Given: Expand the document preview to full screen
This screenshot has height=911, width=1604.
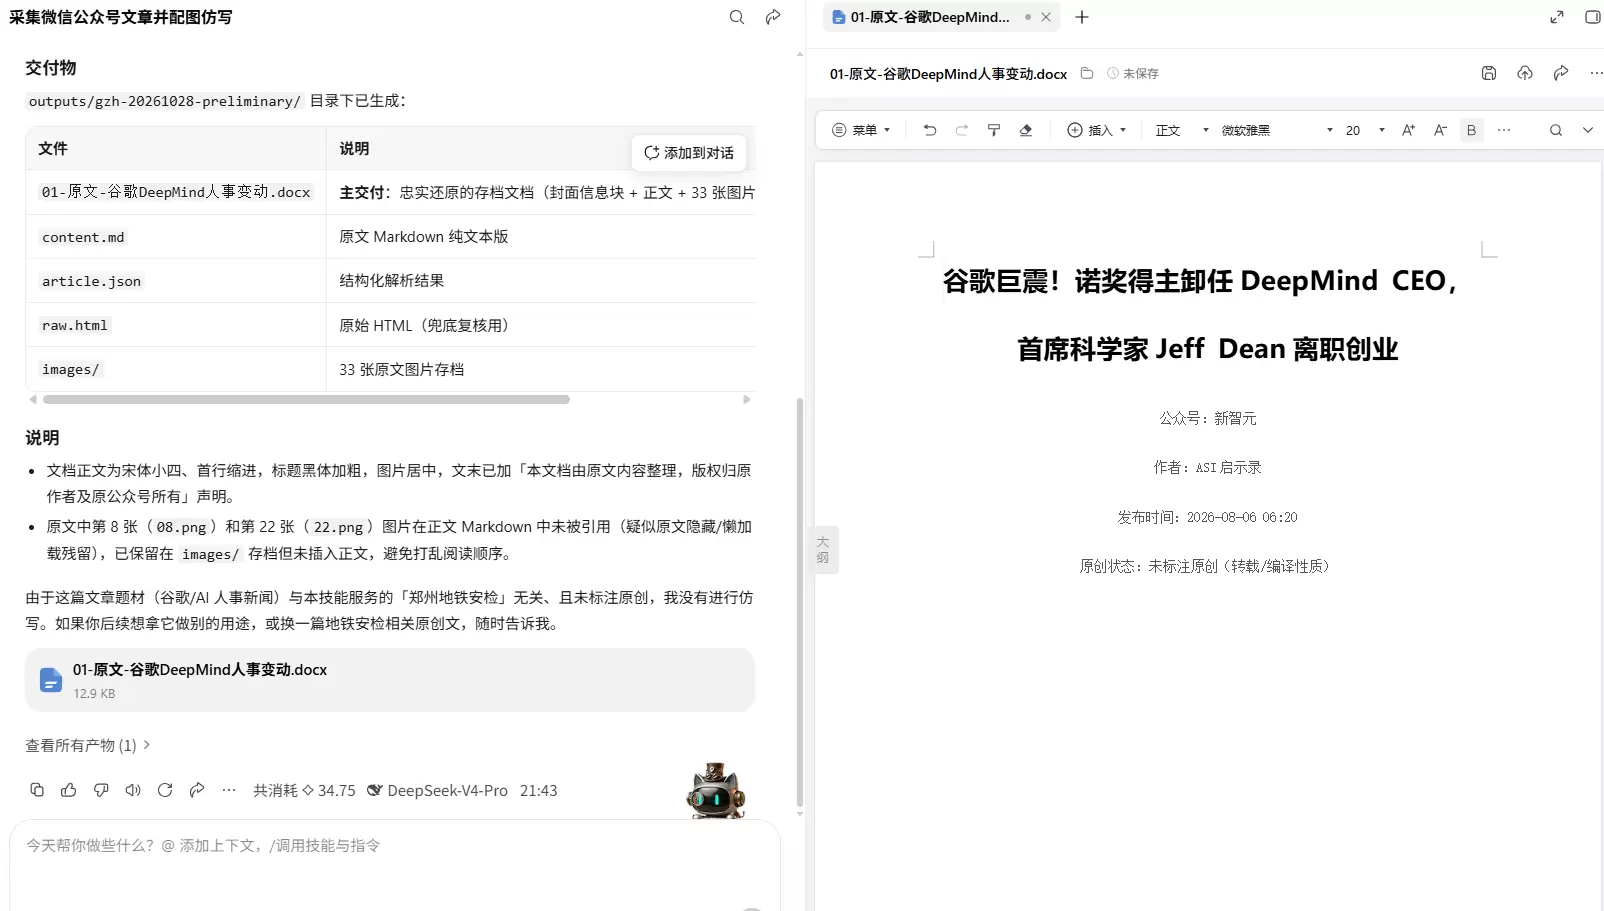Looking at the screenshot, I should (x=1557, y=17).
